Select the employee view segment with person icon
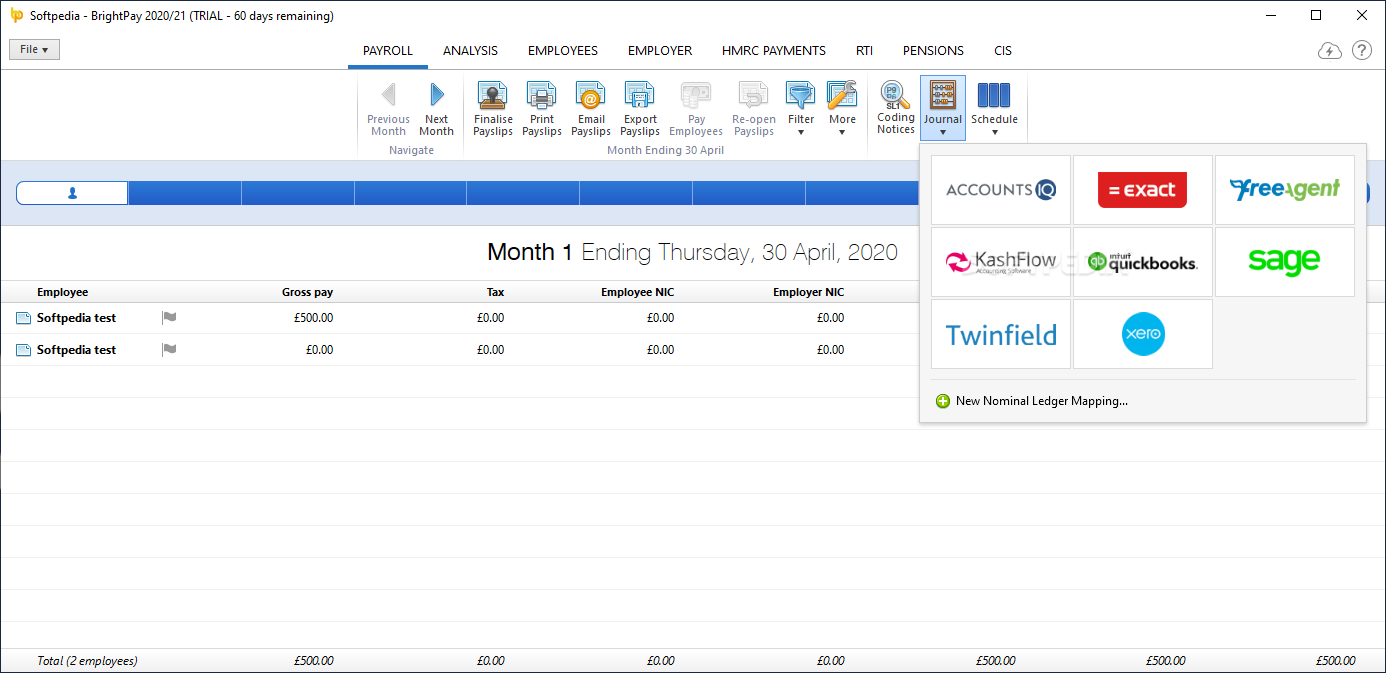The height and width of the screenshot is (673, 1386). coord(72,193)
